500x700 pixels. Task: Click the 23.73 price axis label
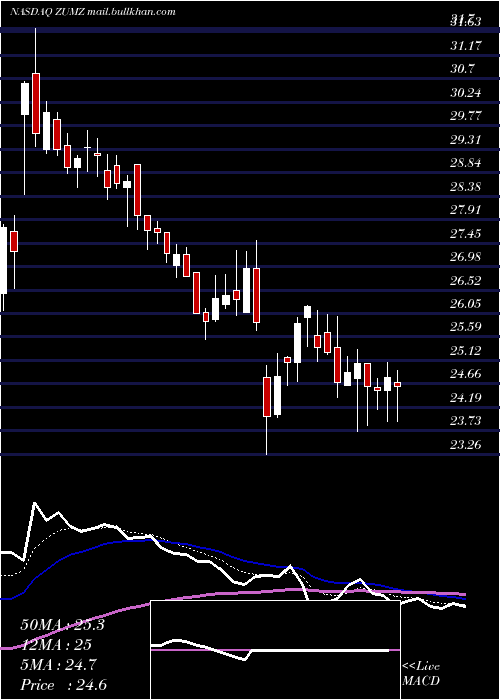(x=466, y=421)
